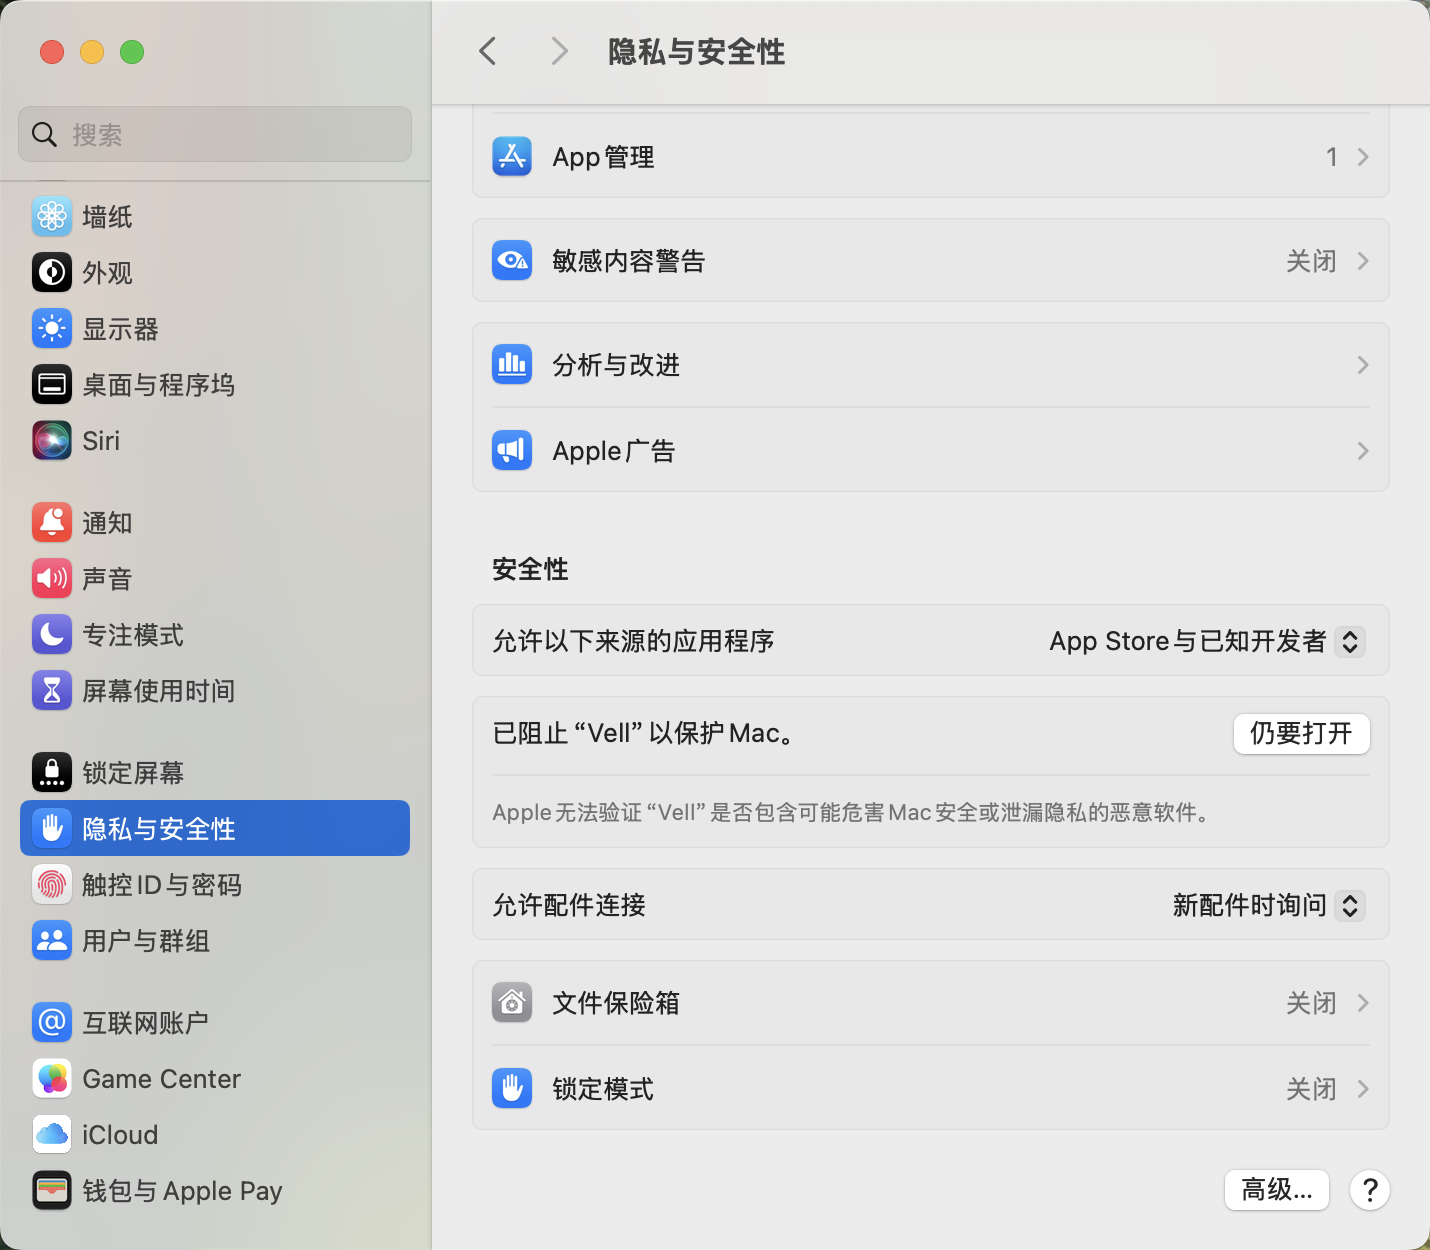The image size is (1430, 1250).
Task: Select the 钱包与 Apple Pay wallet icon
Action: 52,1191
